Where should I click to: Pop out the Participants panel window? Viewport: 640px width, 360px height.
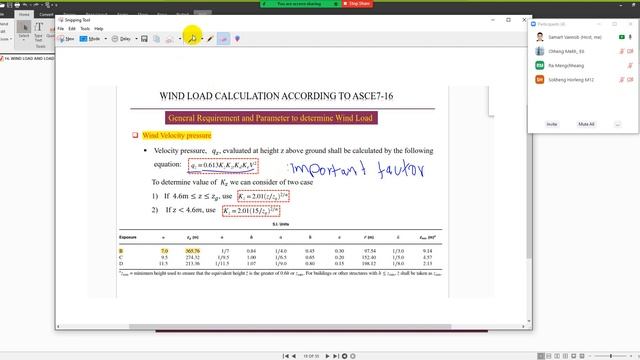pyautogui.click(x=615, y=24)
